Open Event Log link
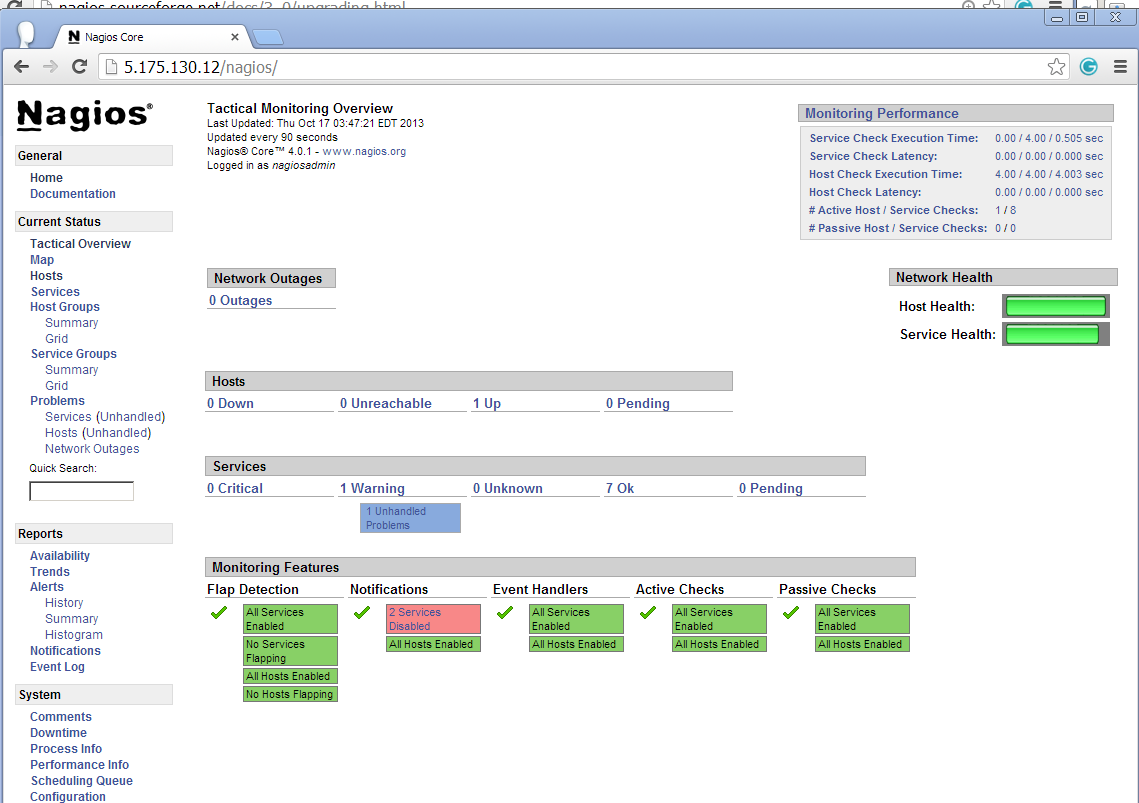 57,667
